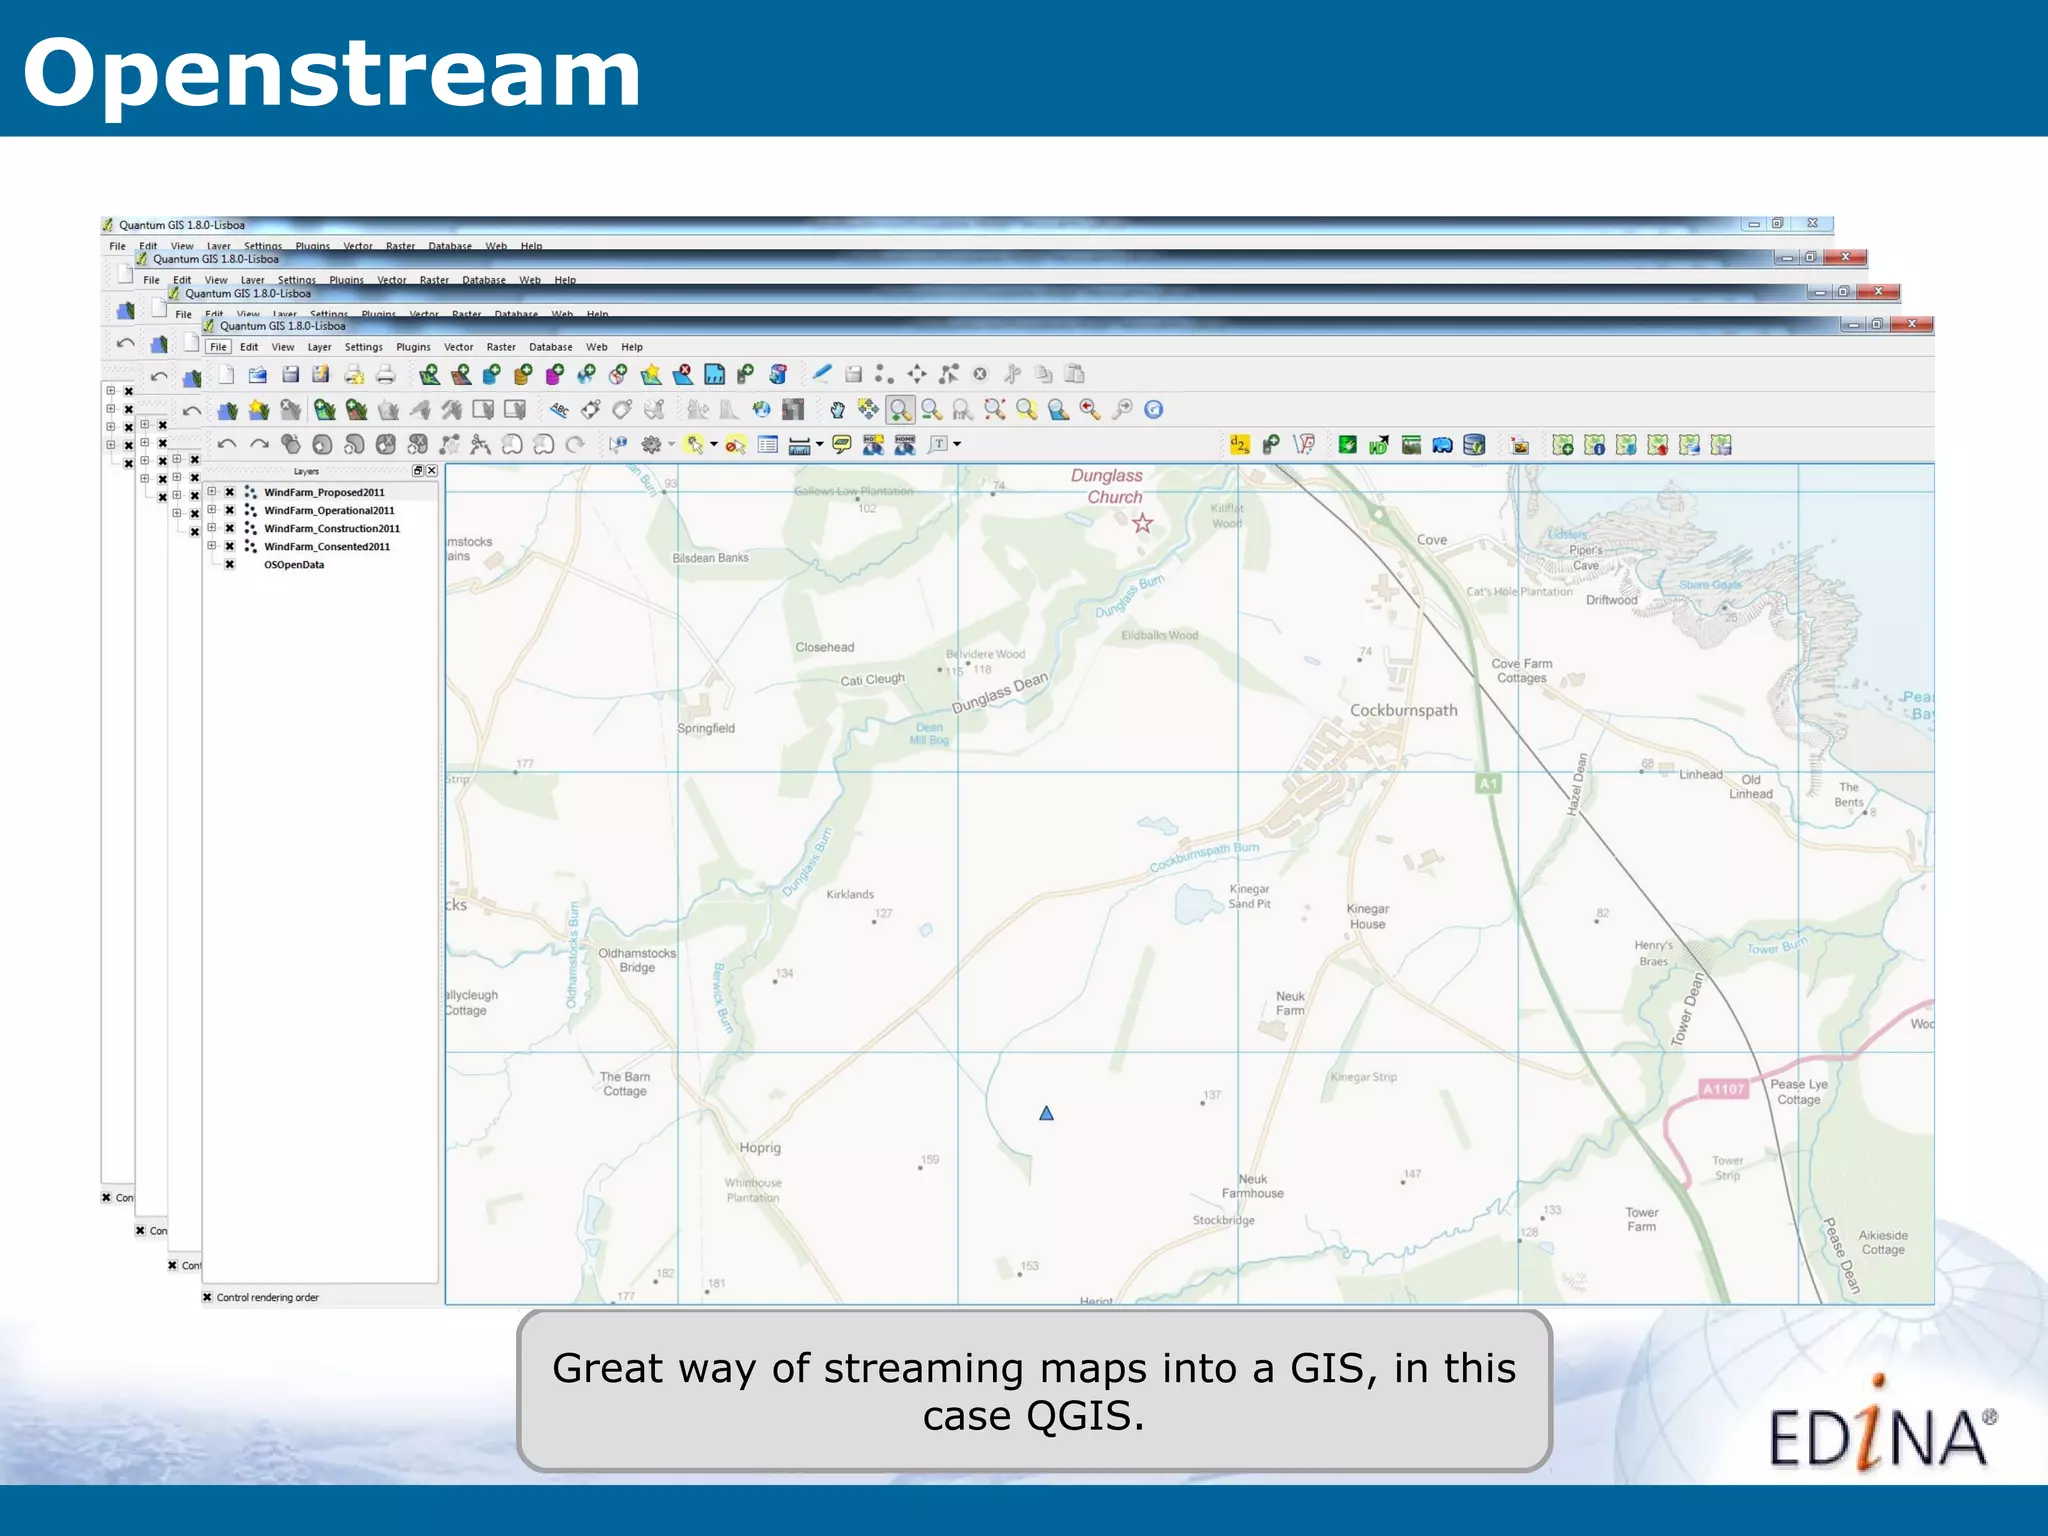Open the Text Annotation dropdown arrow
The width and height of the screenshot is (2048, 1536).
[x=957, y=445]
